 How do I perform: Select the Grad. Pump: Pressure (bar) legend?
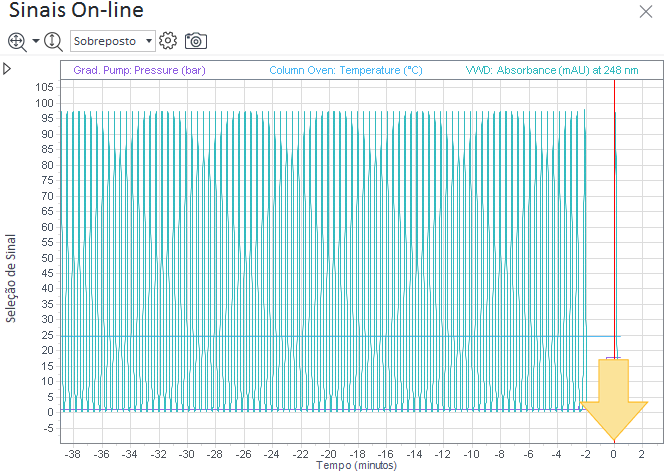pos(139,70)
